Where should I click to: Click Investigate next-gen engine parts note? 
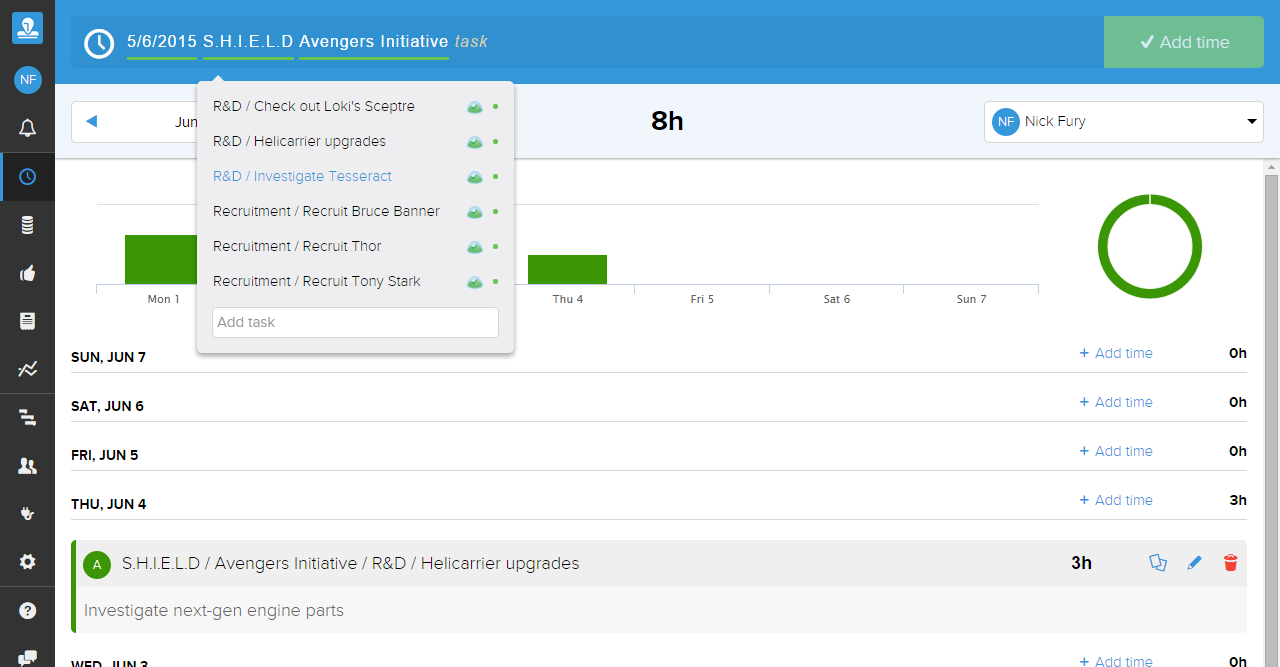coord(214,610)
